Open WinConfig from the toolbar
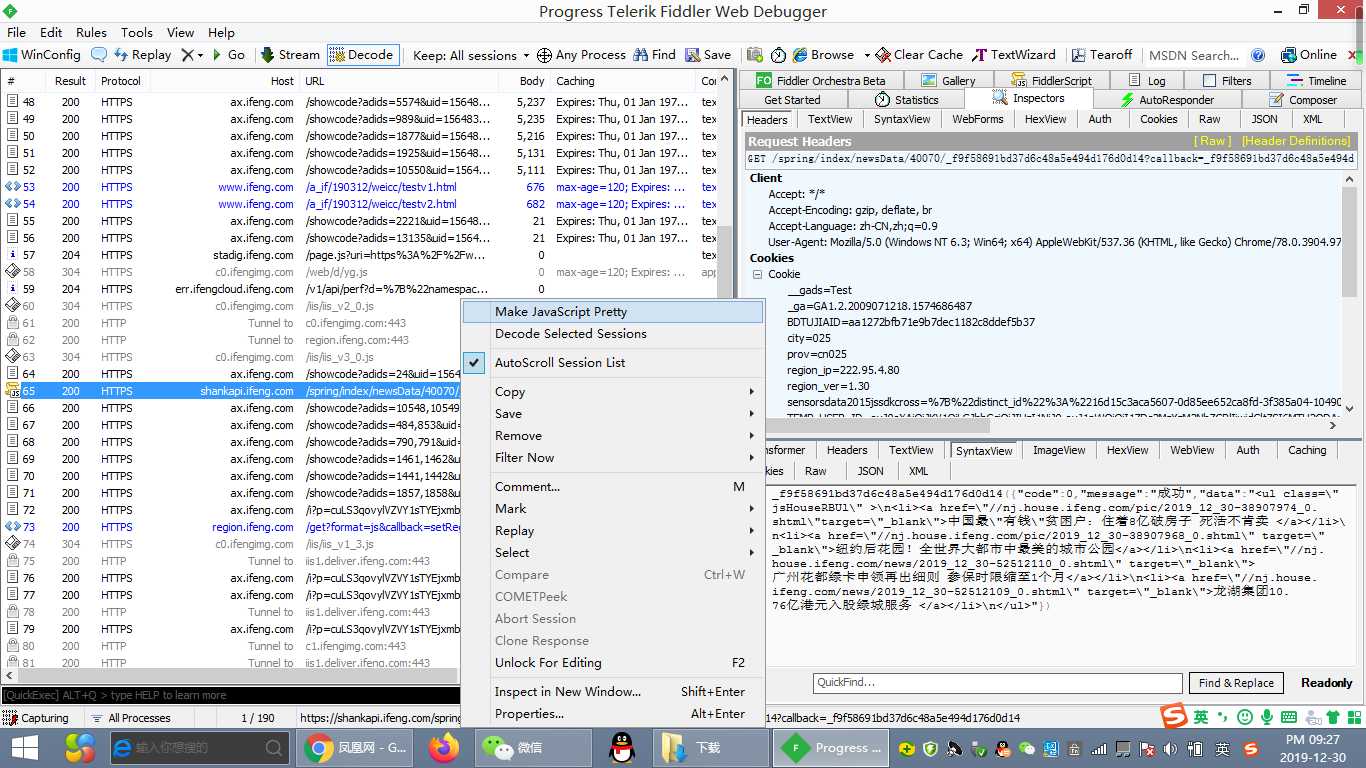The height and width of the screenshot is (768, 1366). (x=41, y=55)
